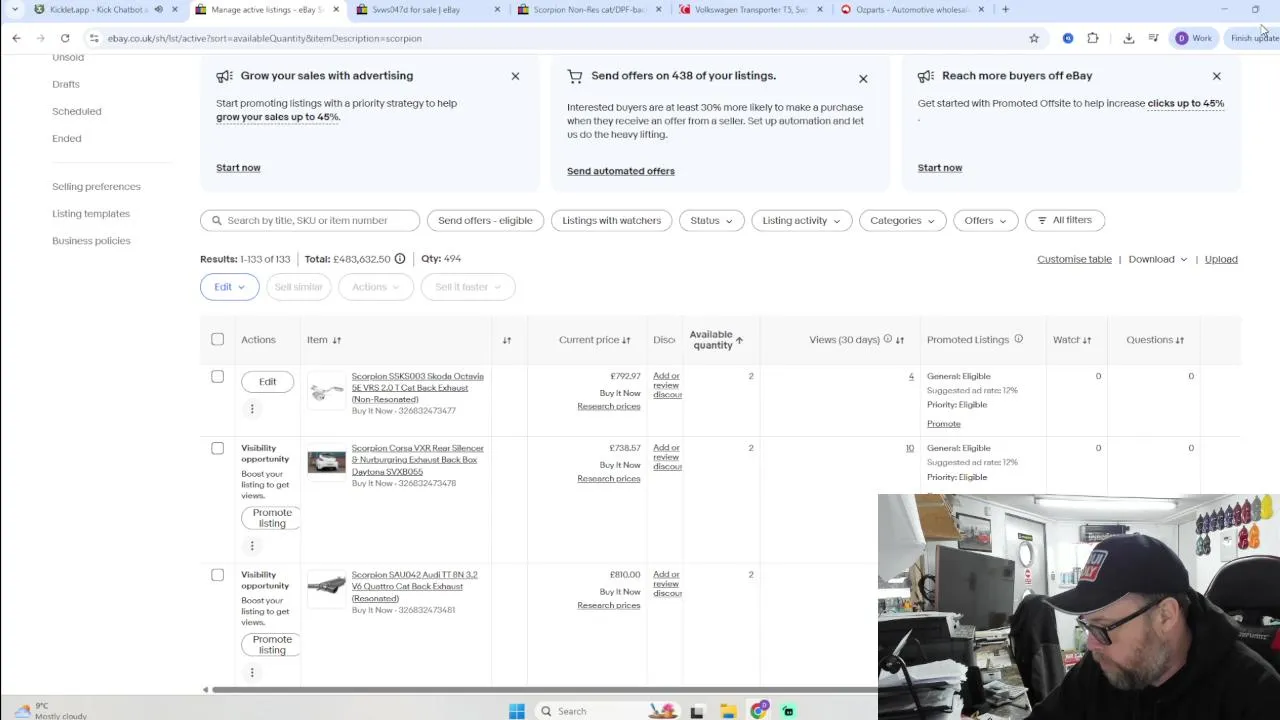Open the Work profile menu
The width and height of the screenshot is (1280, 720).
[x=1194, y=38]
